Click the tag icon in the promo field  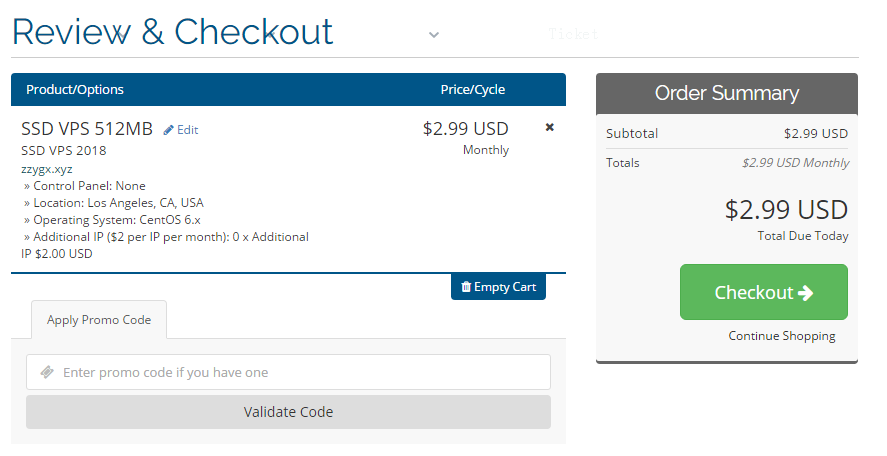click(48, 372)
